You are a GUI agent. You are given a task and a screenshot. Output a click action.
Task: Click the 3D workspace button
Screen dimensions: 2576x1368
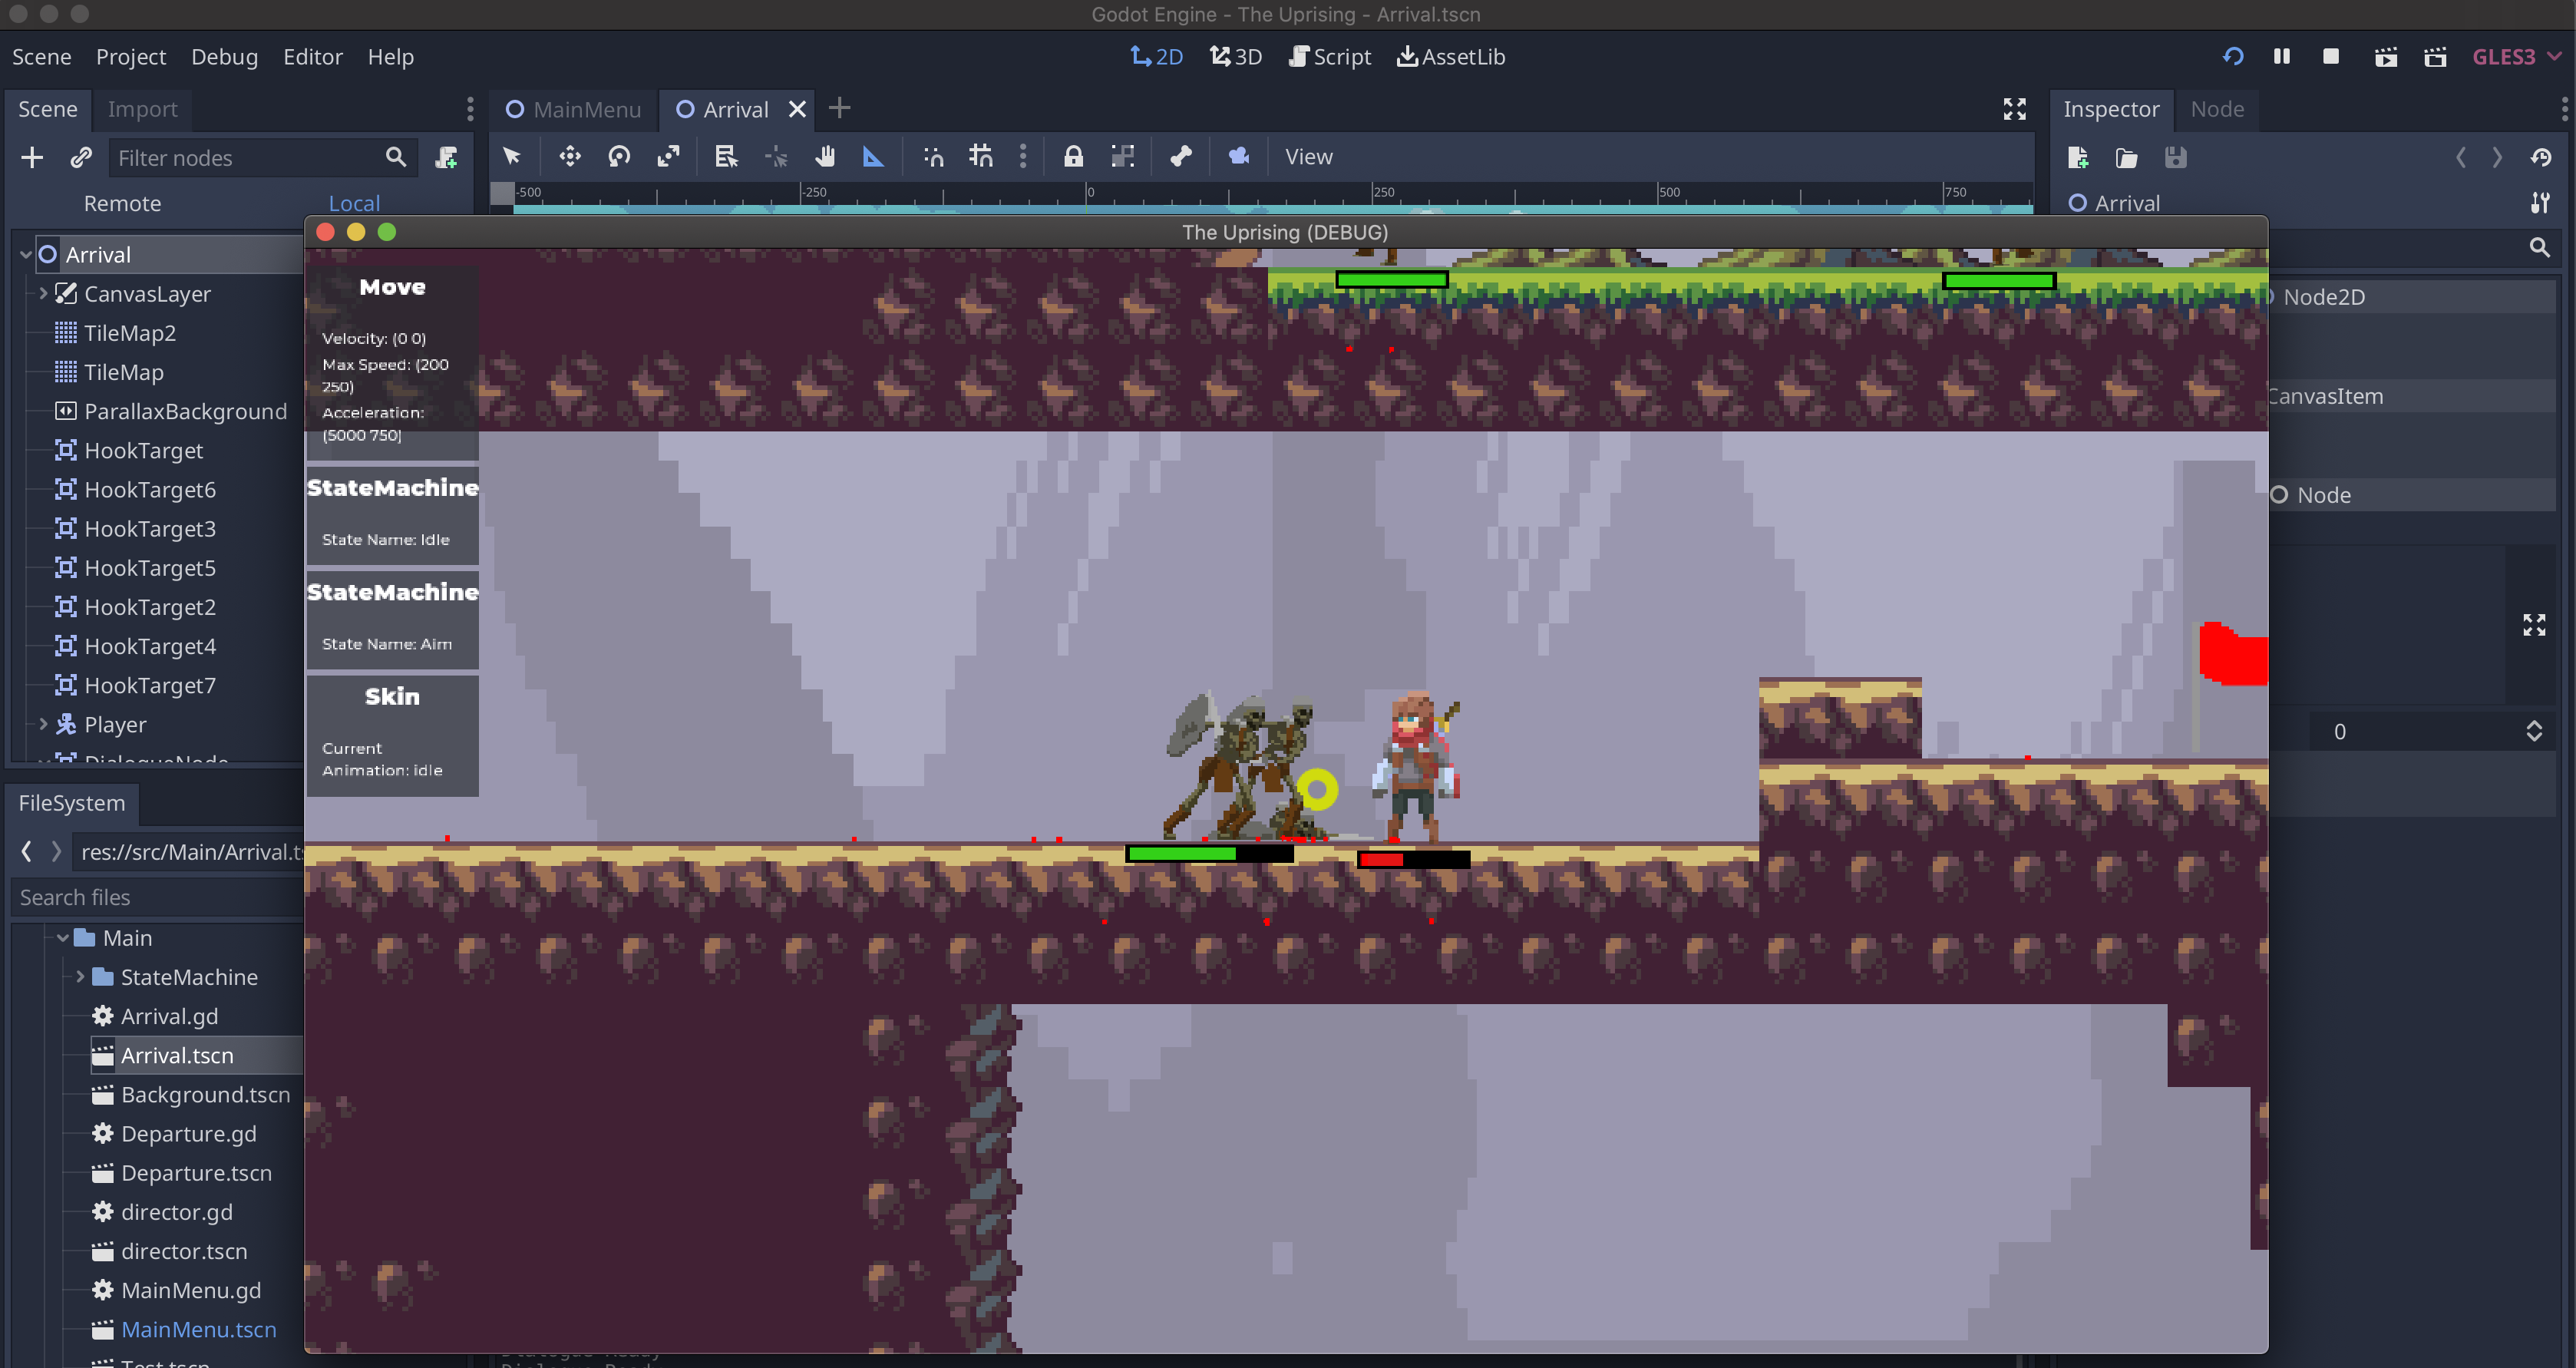tap(1235, 57)
